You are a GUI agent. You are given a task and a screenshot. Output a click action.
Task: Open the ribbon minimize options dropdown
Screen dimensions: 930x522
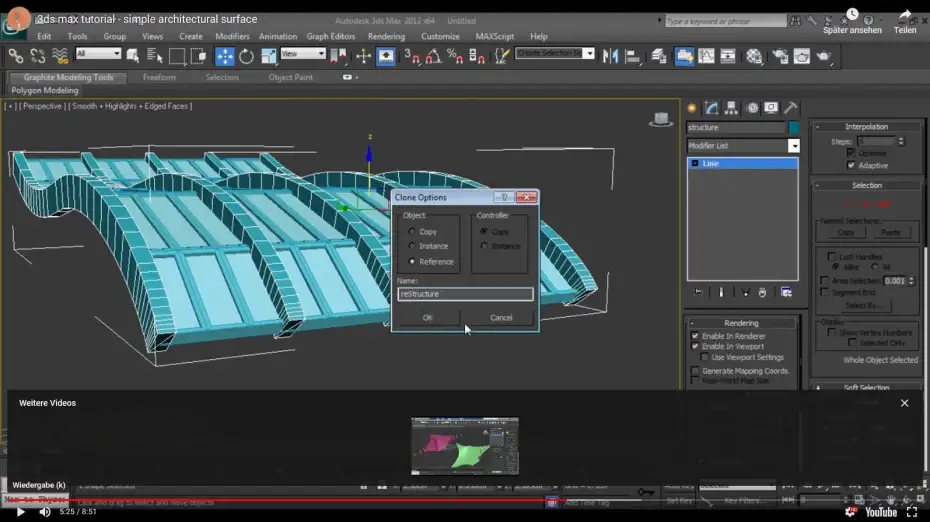350,77
